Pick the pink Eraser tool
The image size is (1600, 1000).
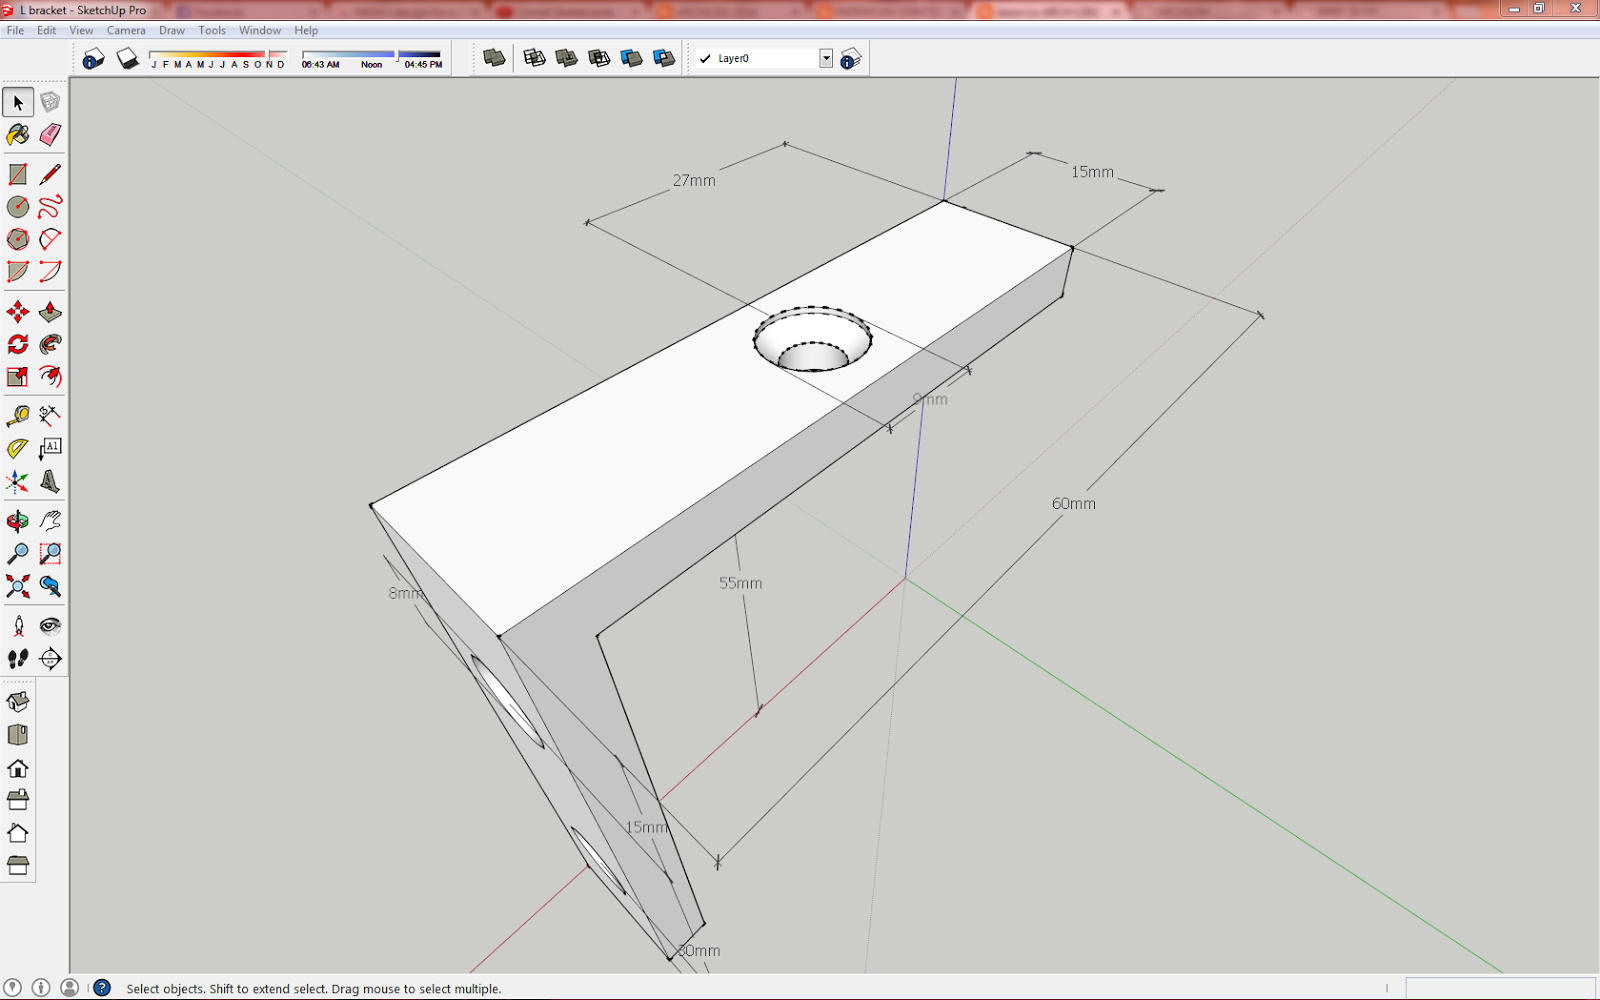(50, 134)
